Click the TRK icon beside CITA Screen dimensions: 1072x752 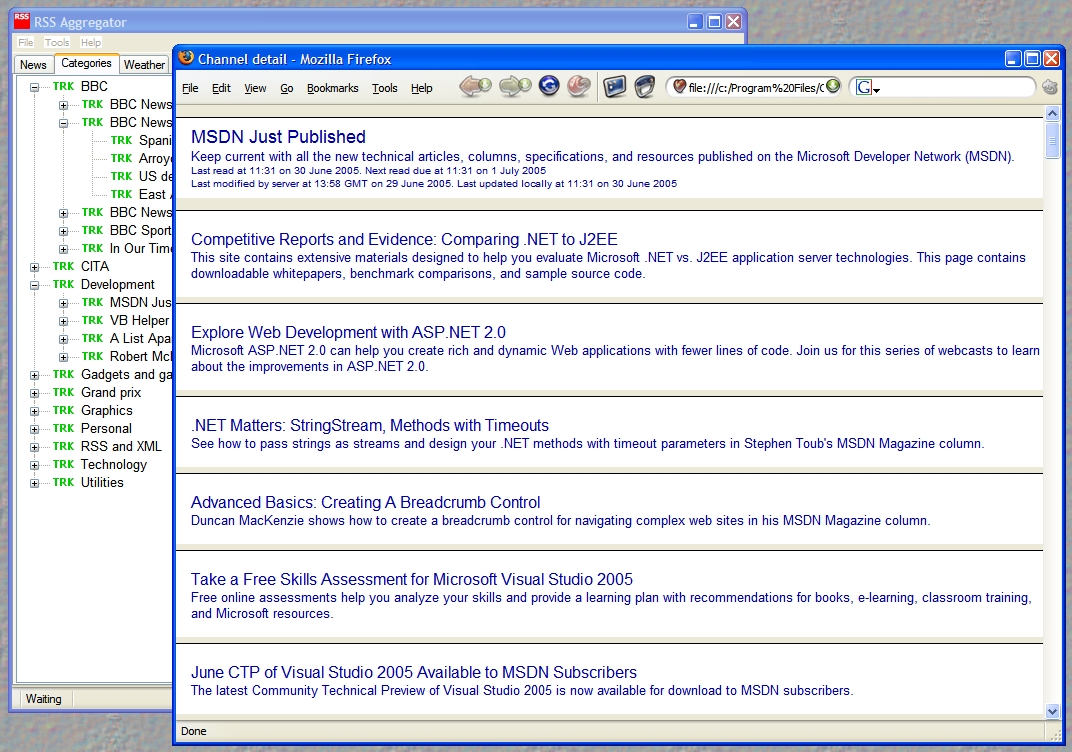64,266
